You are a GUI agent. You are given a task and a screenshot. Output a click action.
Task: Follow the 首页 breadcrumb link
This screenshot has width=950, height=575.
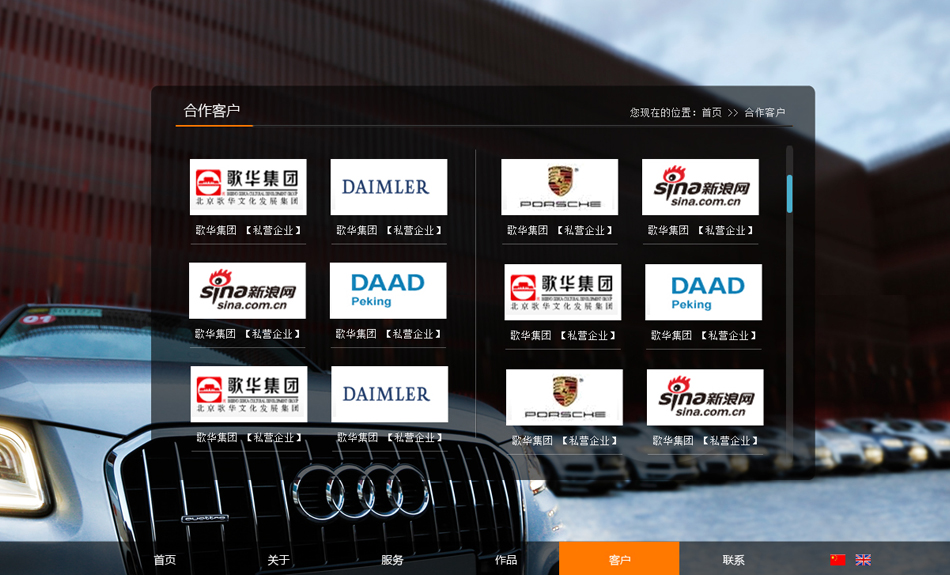(711, 112)
